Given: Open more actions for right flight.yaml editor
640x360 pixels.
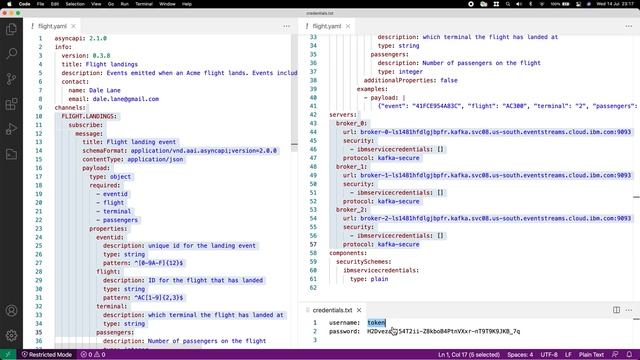Looking at the screenshot, I should (x=629, y=26).
